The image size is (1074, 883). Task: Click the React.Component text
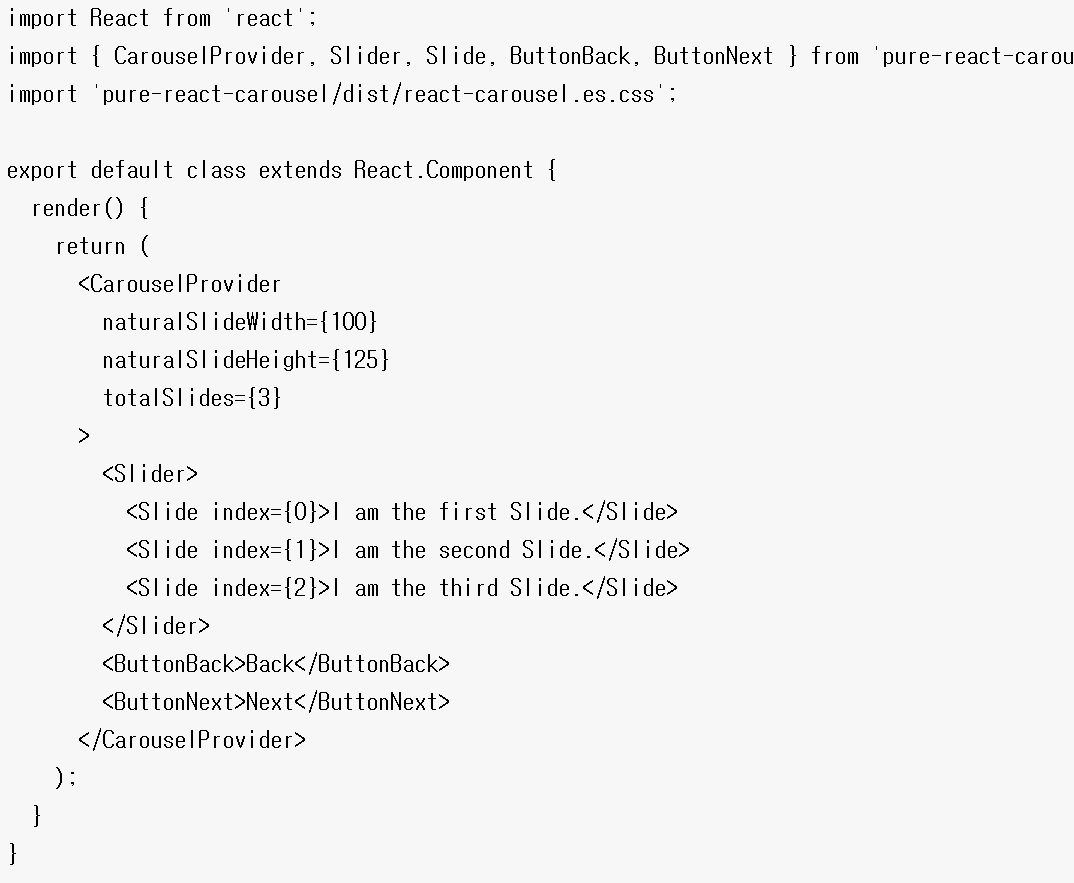tap(444, 171)
